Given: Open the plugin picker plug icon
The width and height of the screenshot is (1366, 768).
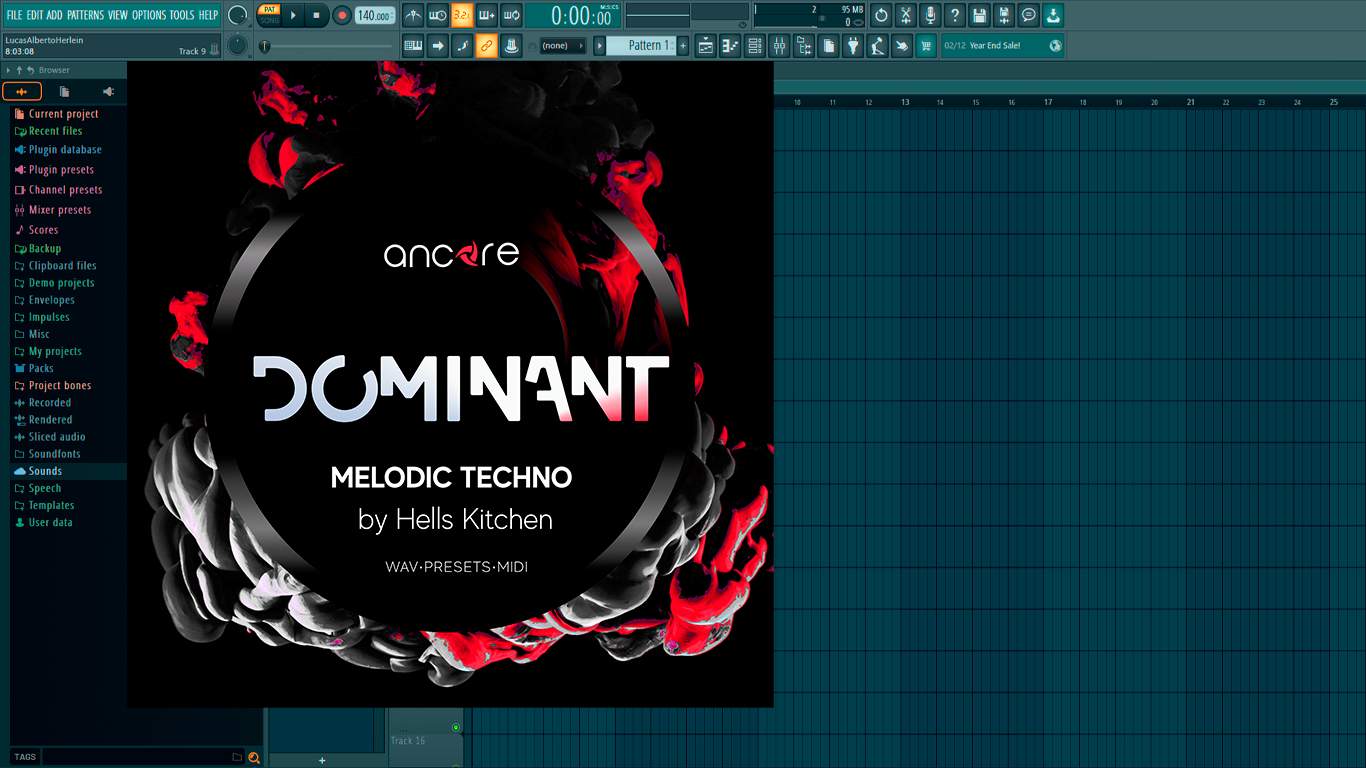Looking at the screenshot, I should (853, 45).
